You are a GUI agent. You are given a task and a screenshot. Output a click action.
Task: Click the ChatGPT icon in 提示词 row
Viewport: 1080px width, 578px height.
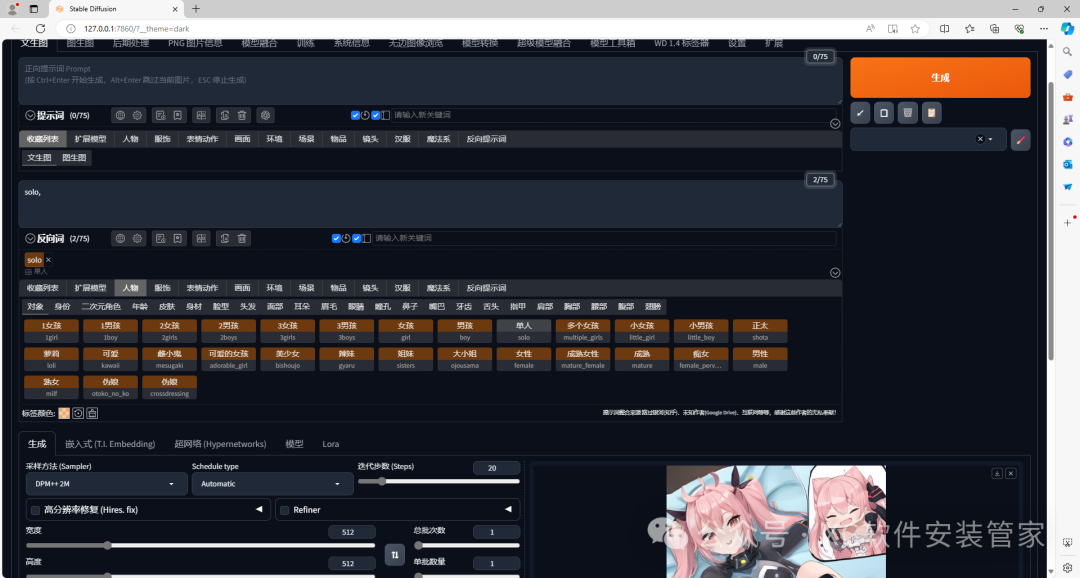pyautogui.click(x=265, y=116)
